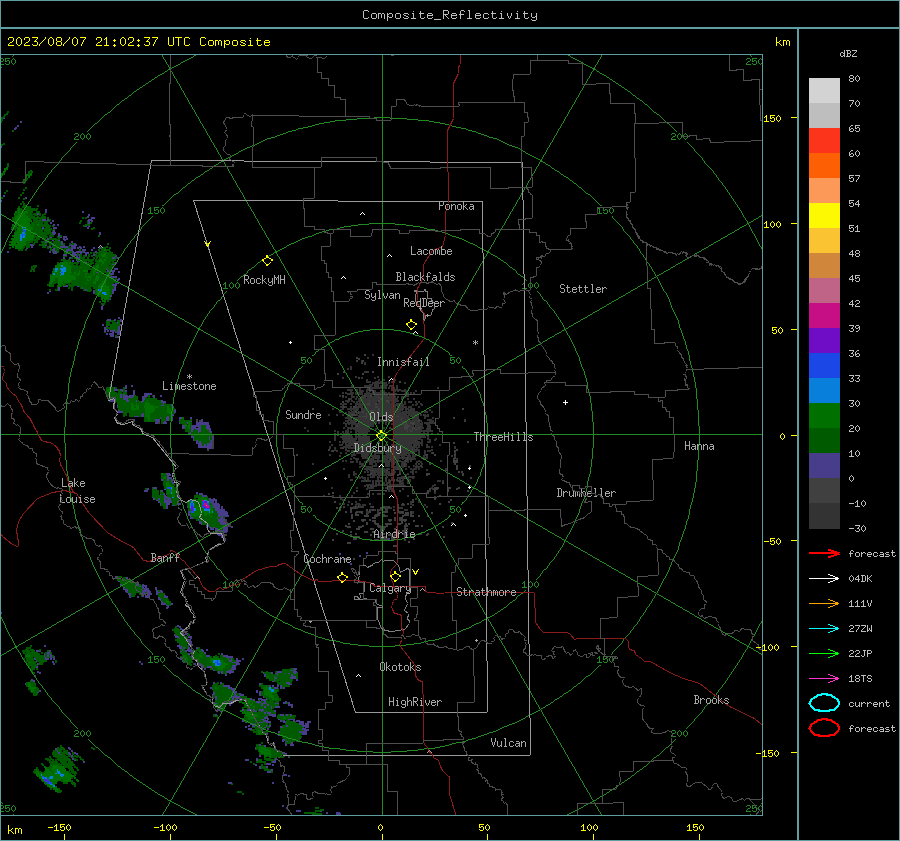Click the Limestone label
The width and height of the screenshot is (900, 841).
[x=189, y=386]
